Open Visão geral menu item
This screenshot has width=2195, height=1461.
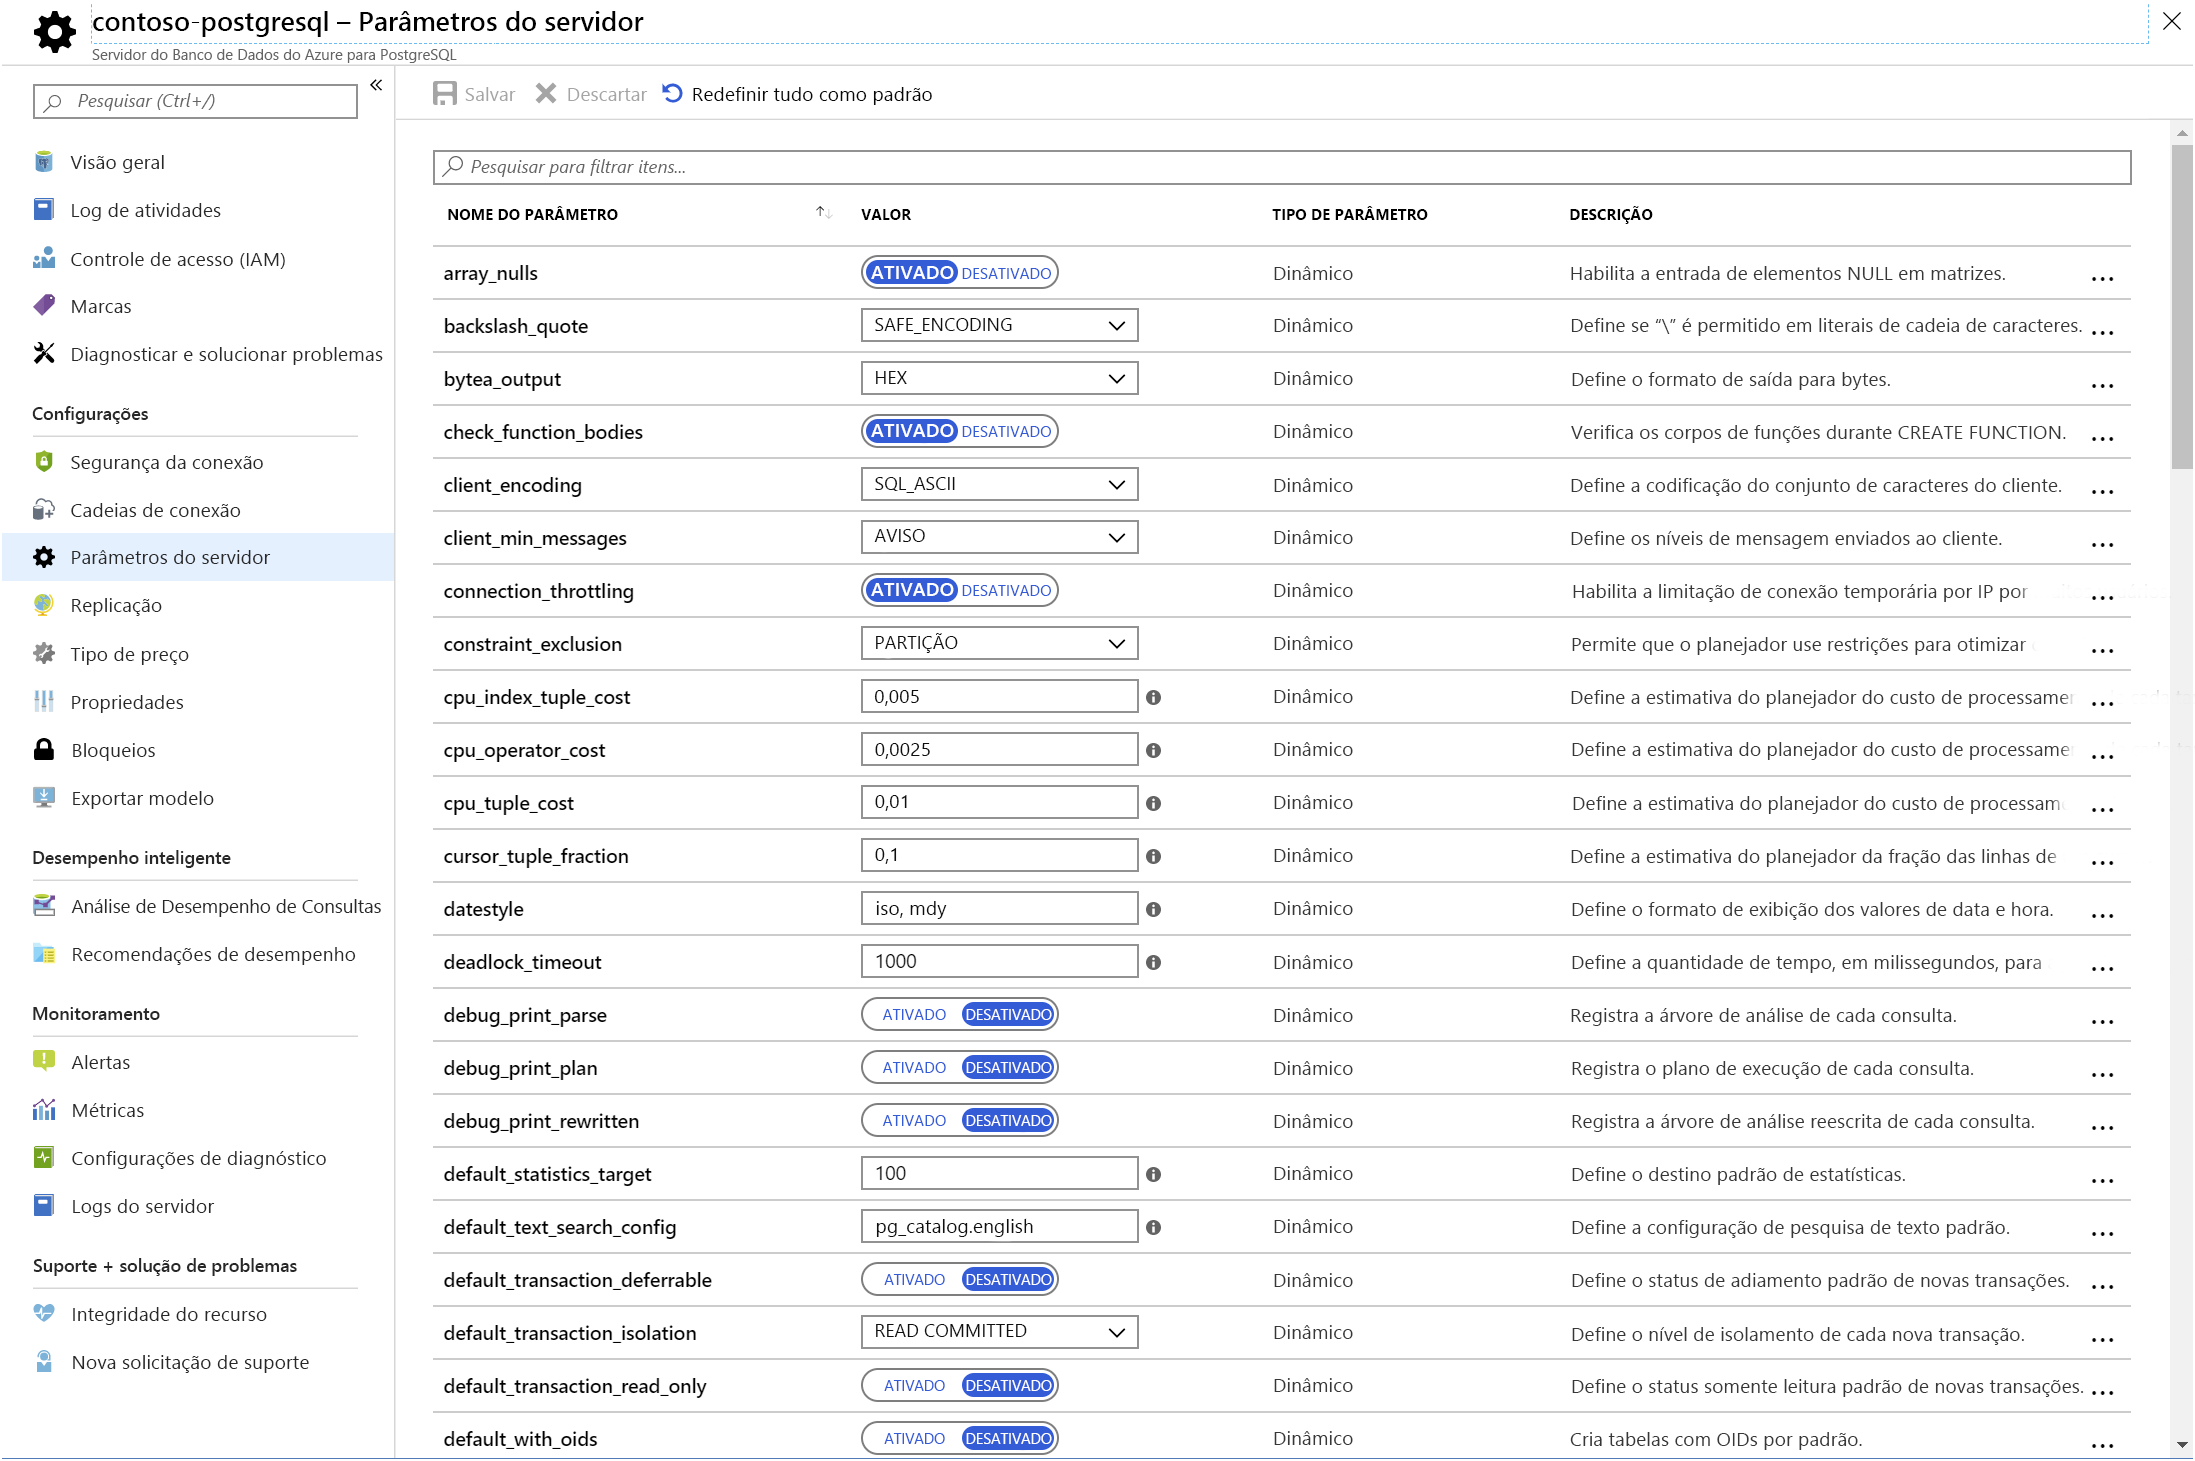point(117,162)
